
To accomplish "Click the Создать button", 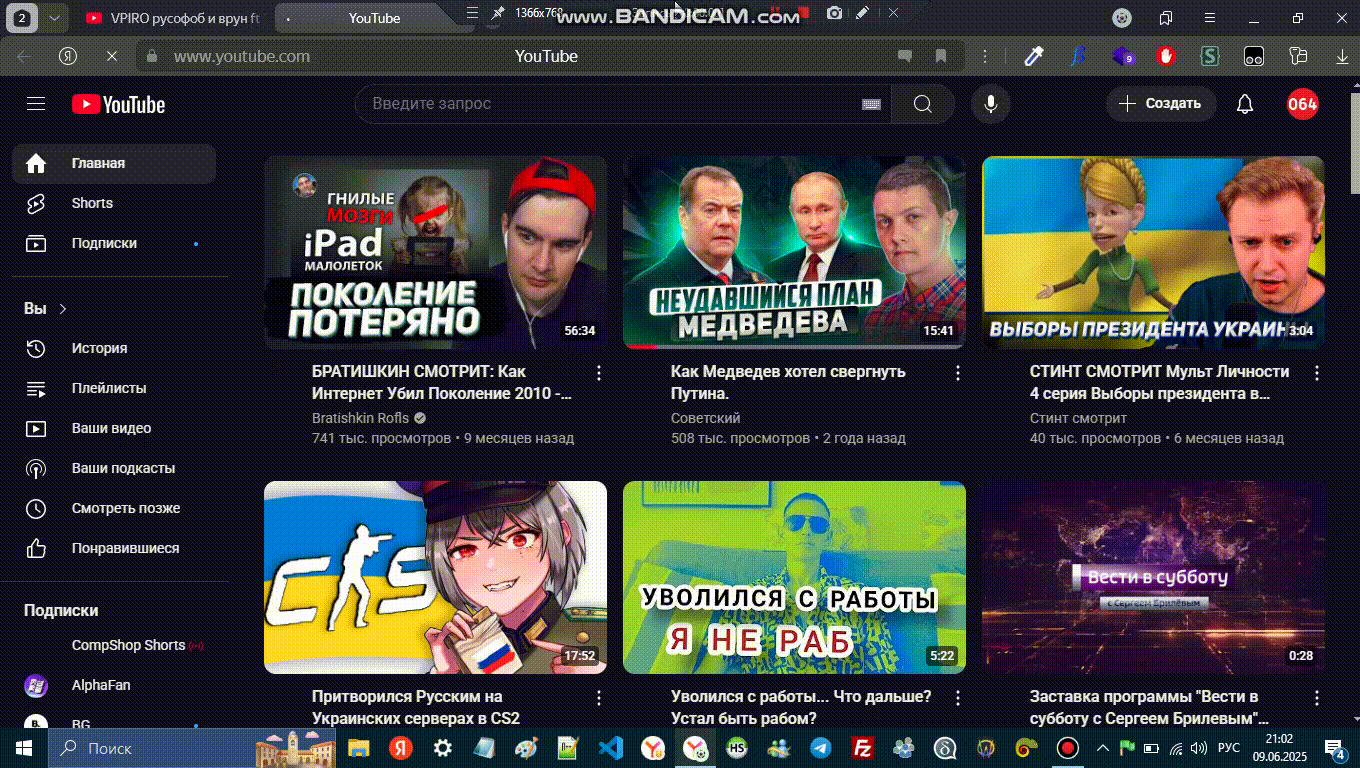I will (1160, 104).
